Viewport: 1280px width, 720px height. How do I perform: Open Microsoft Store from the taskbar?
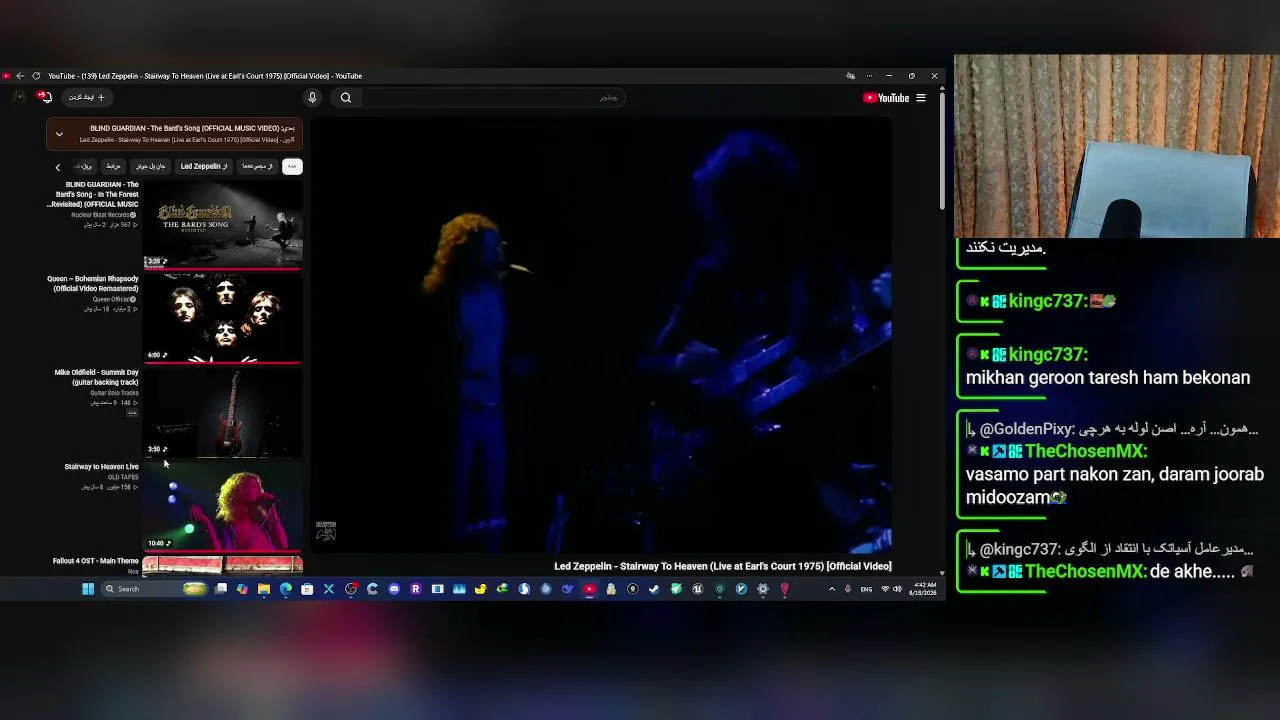[307, 589]
